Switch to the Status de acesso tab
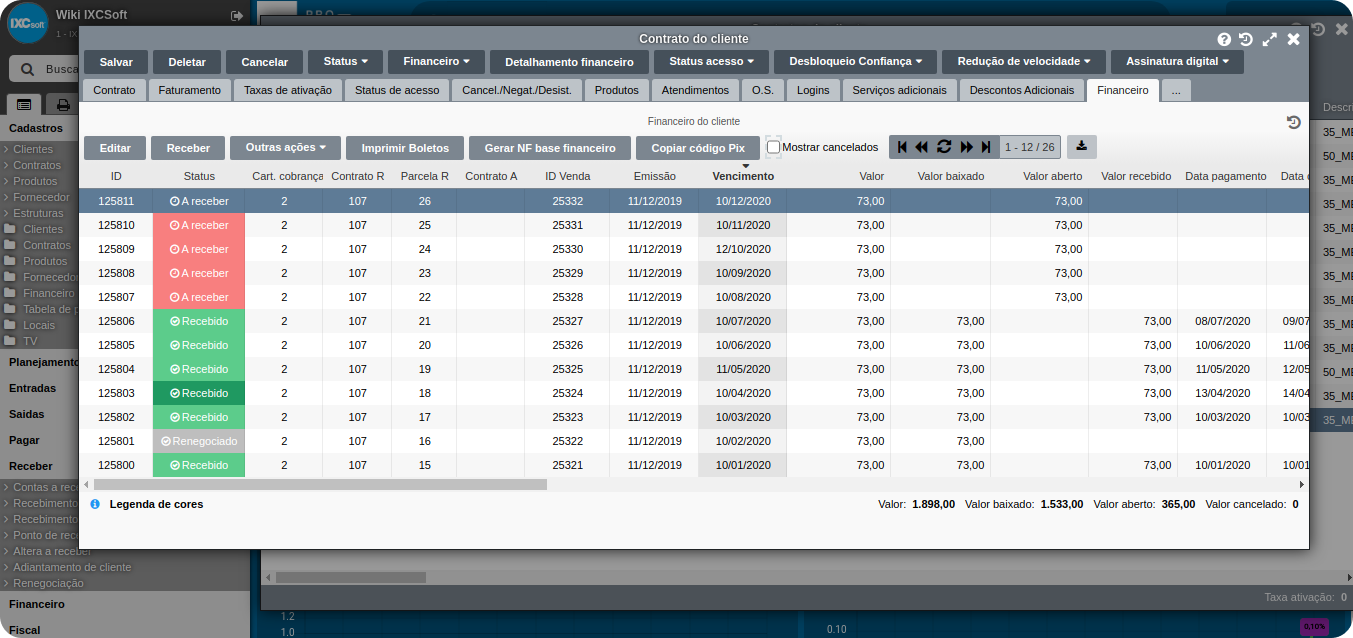This screenshot has height=638, width=1353. (x=397, y=90)
